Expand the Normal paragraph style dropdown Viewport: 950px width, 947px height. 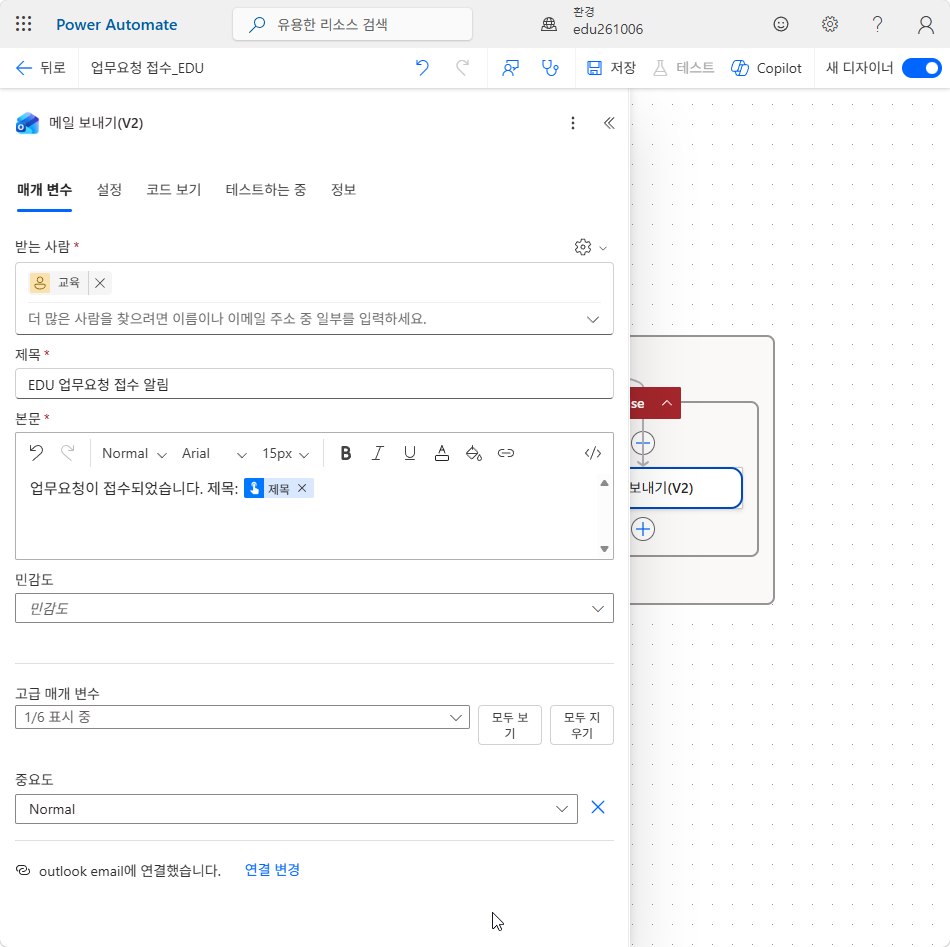click(x=134, y=453)
